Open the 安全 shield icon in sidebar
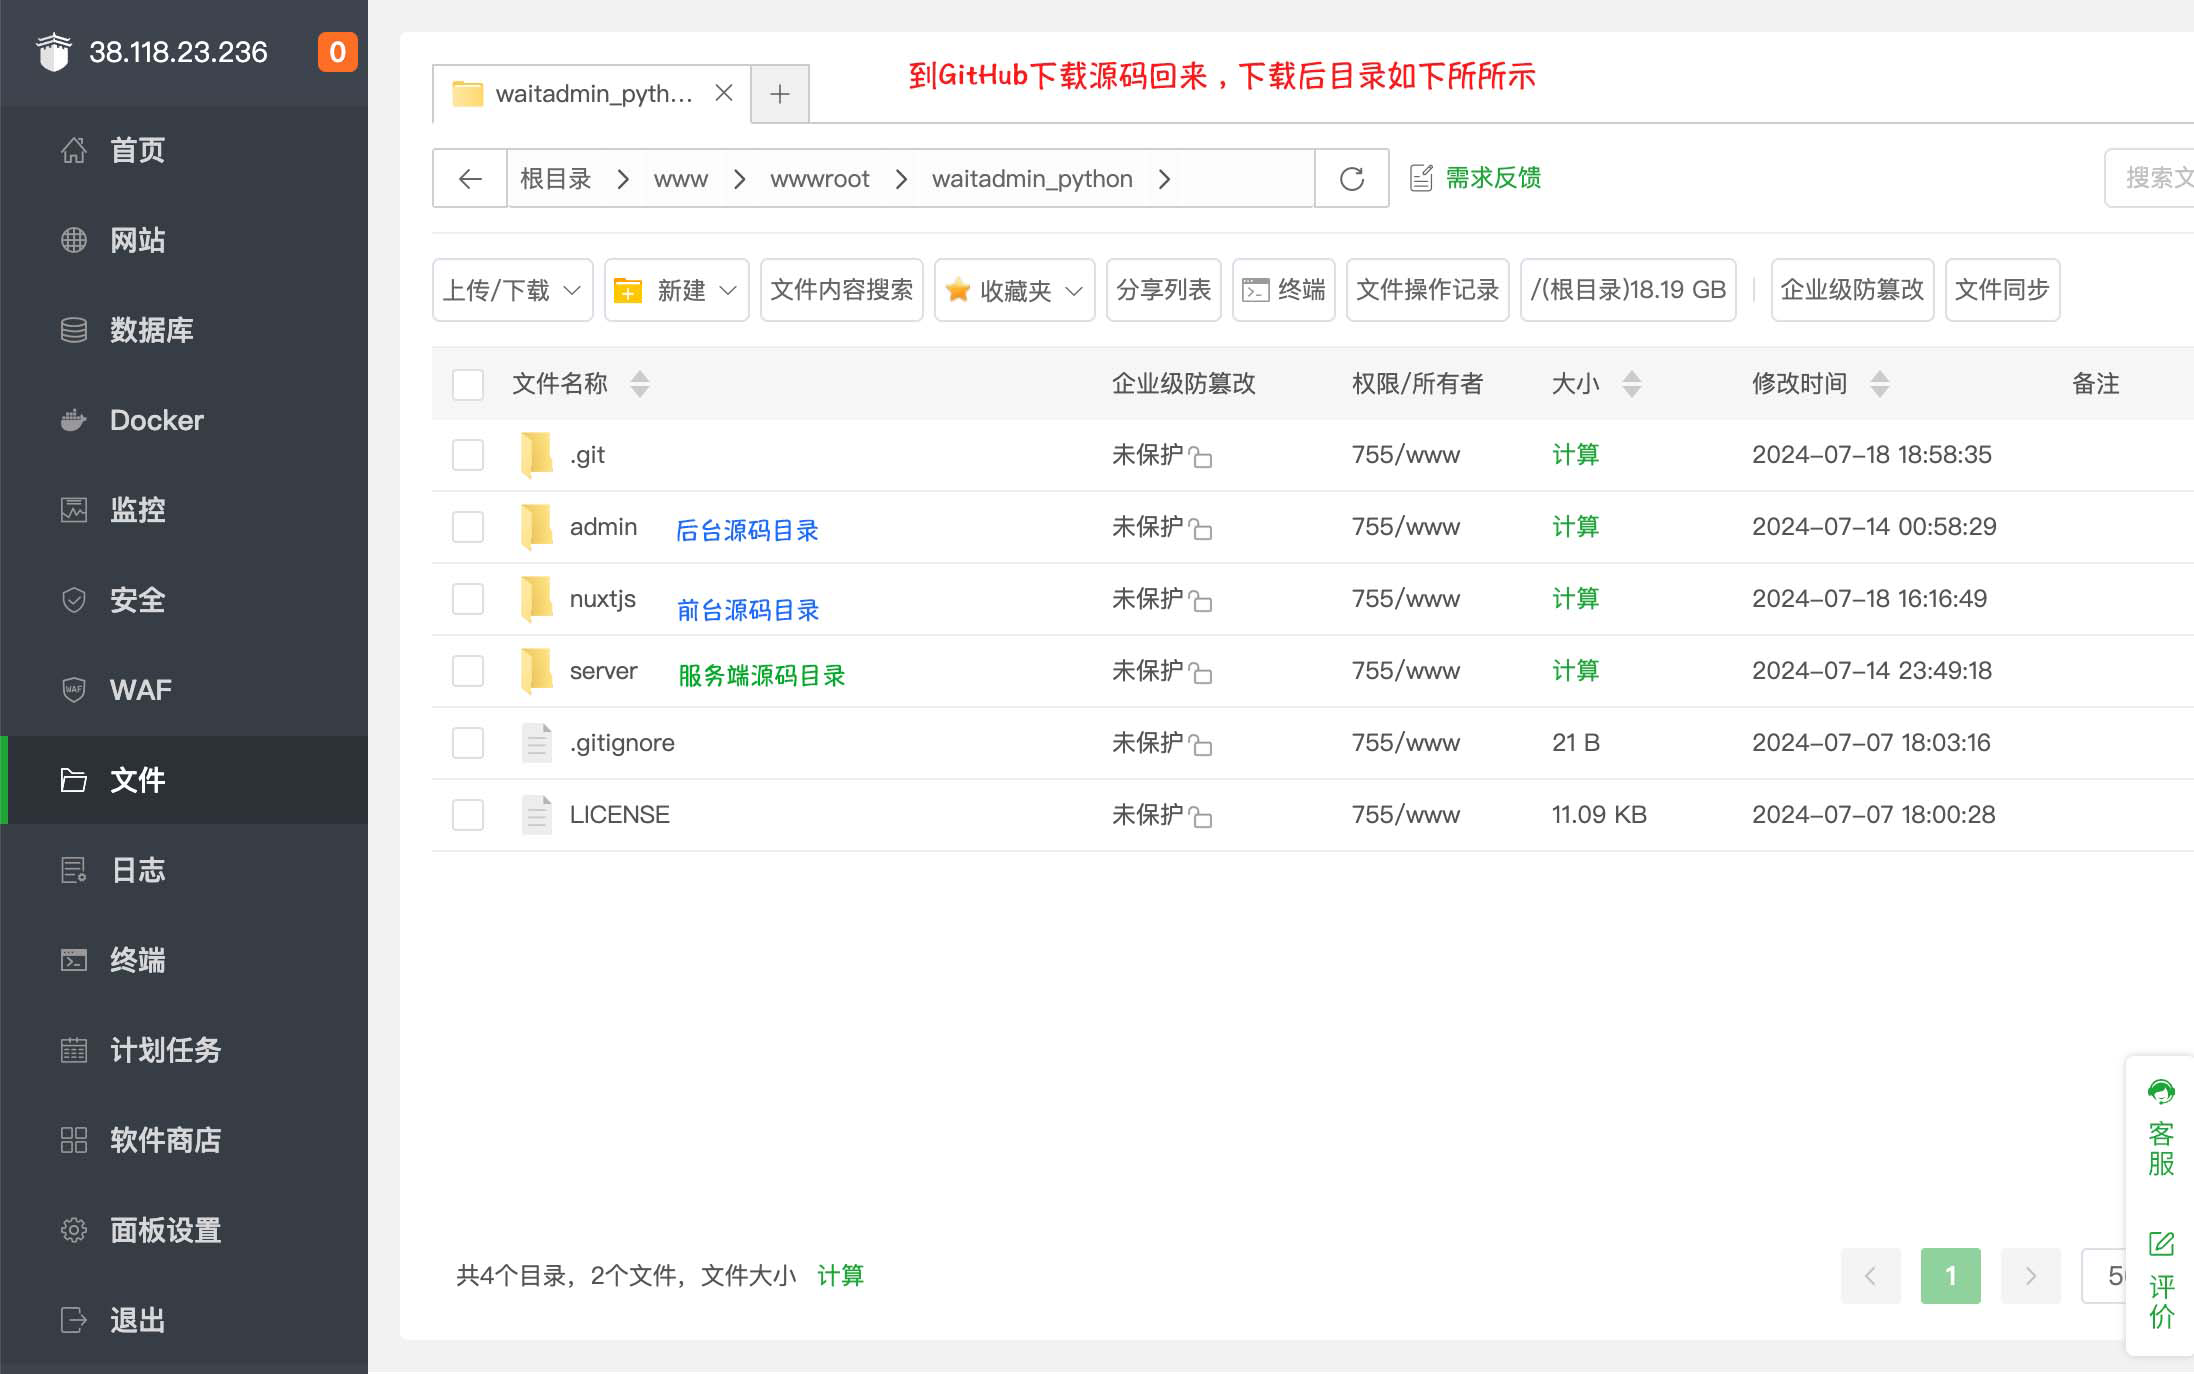Image resolution: width=2194 pixels, height=1374 pixels. coord(74,600)
